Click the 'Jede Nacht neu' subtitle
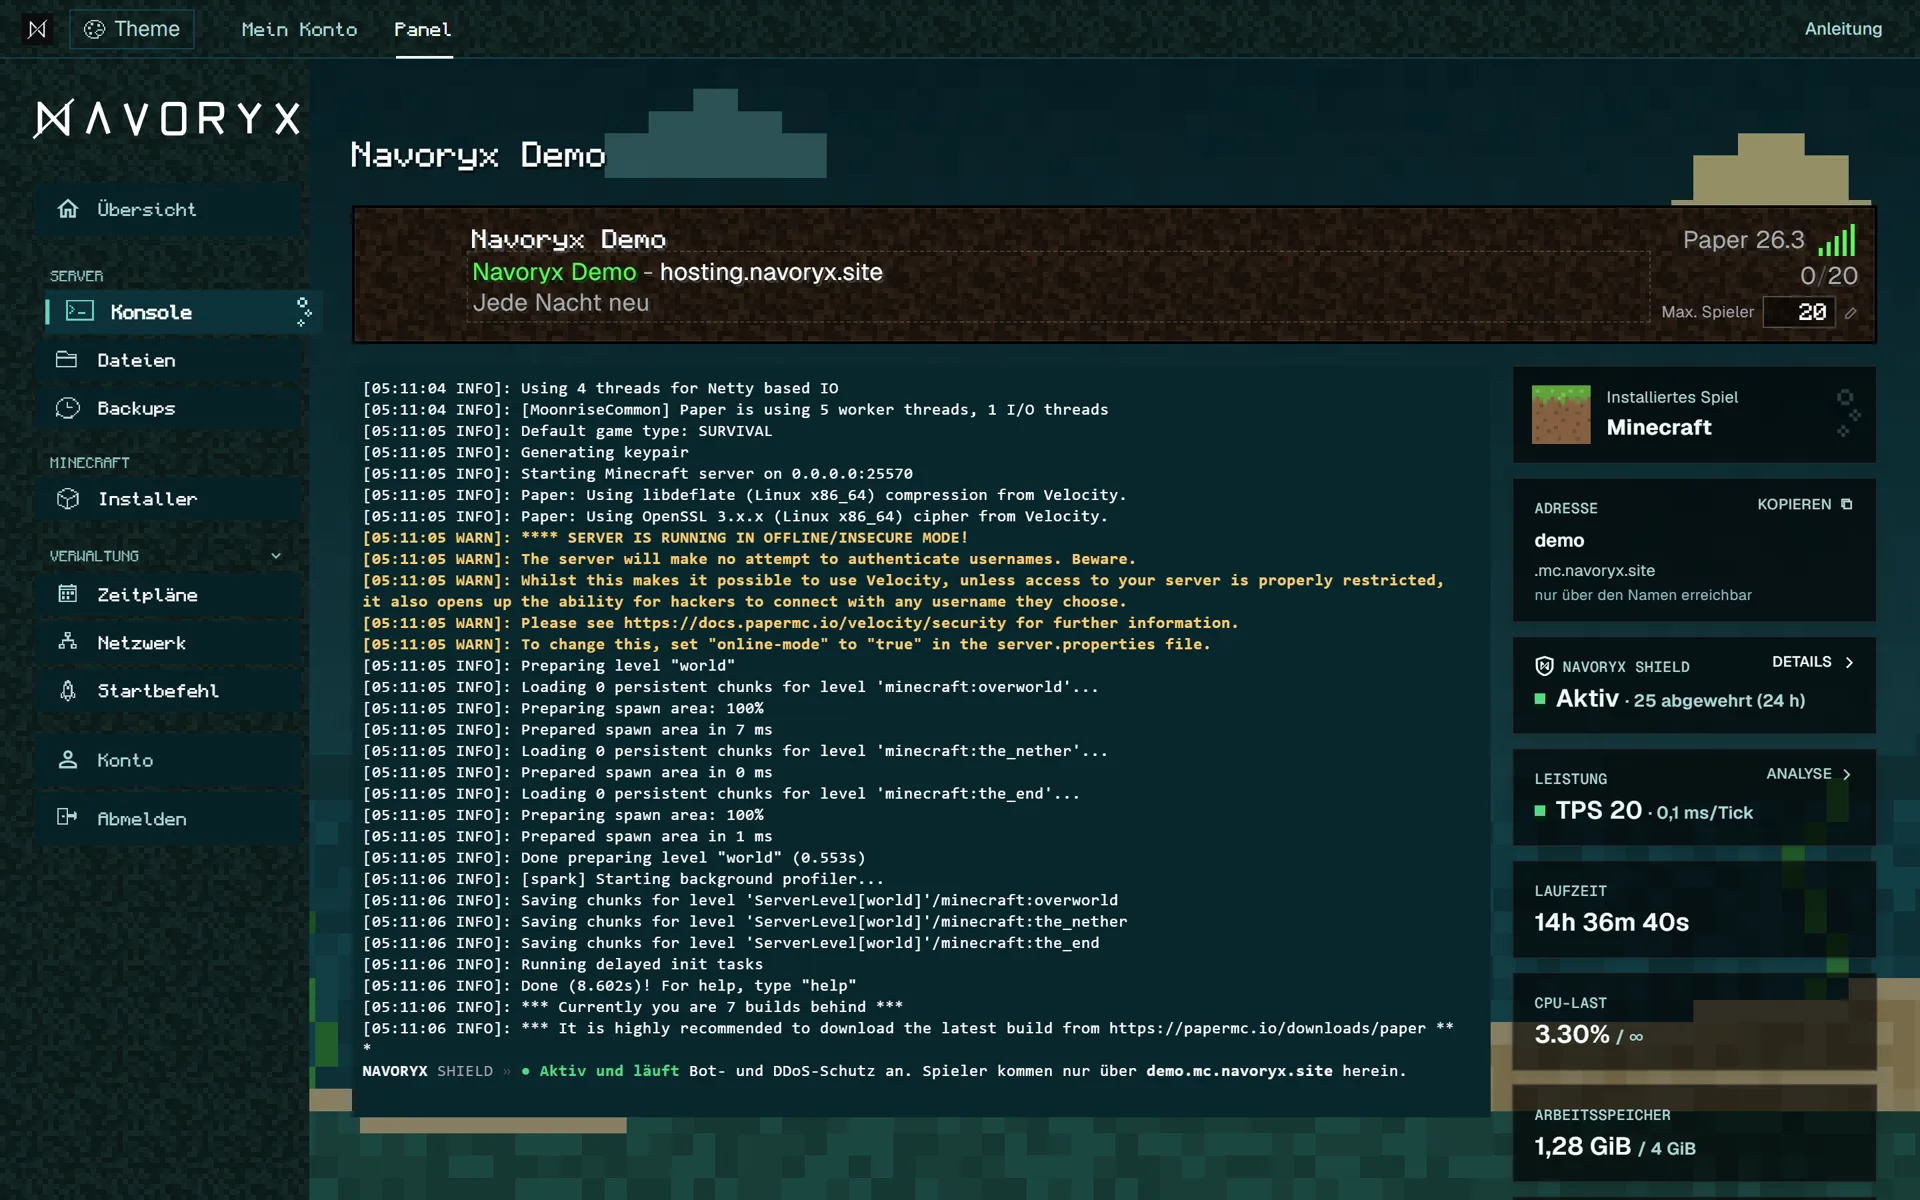This screenshot has height=1200, width=1920. point(560,303)
